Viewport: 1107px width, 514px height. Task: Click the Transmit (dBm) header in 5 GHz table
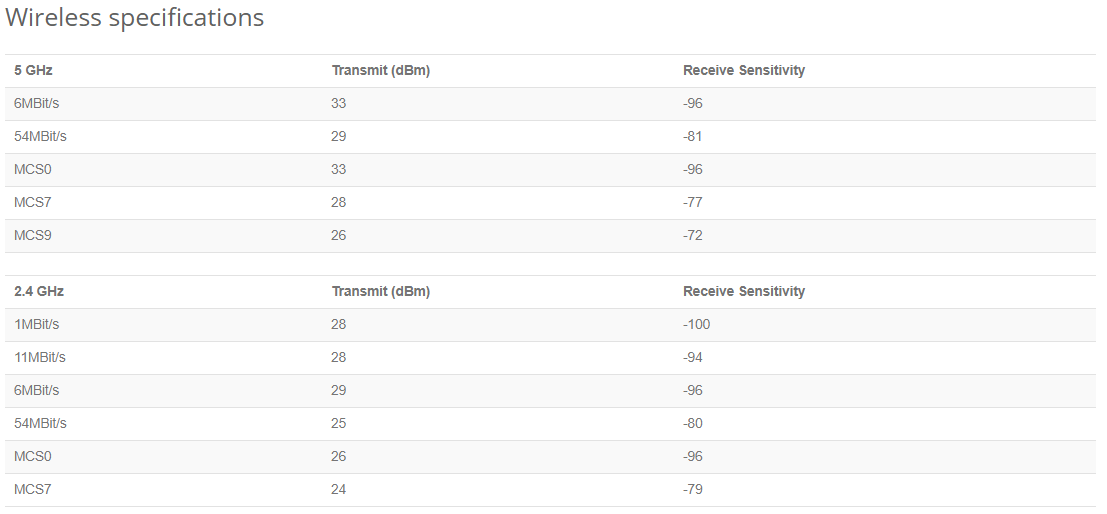pyautogui.click(x=381, y=71)
